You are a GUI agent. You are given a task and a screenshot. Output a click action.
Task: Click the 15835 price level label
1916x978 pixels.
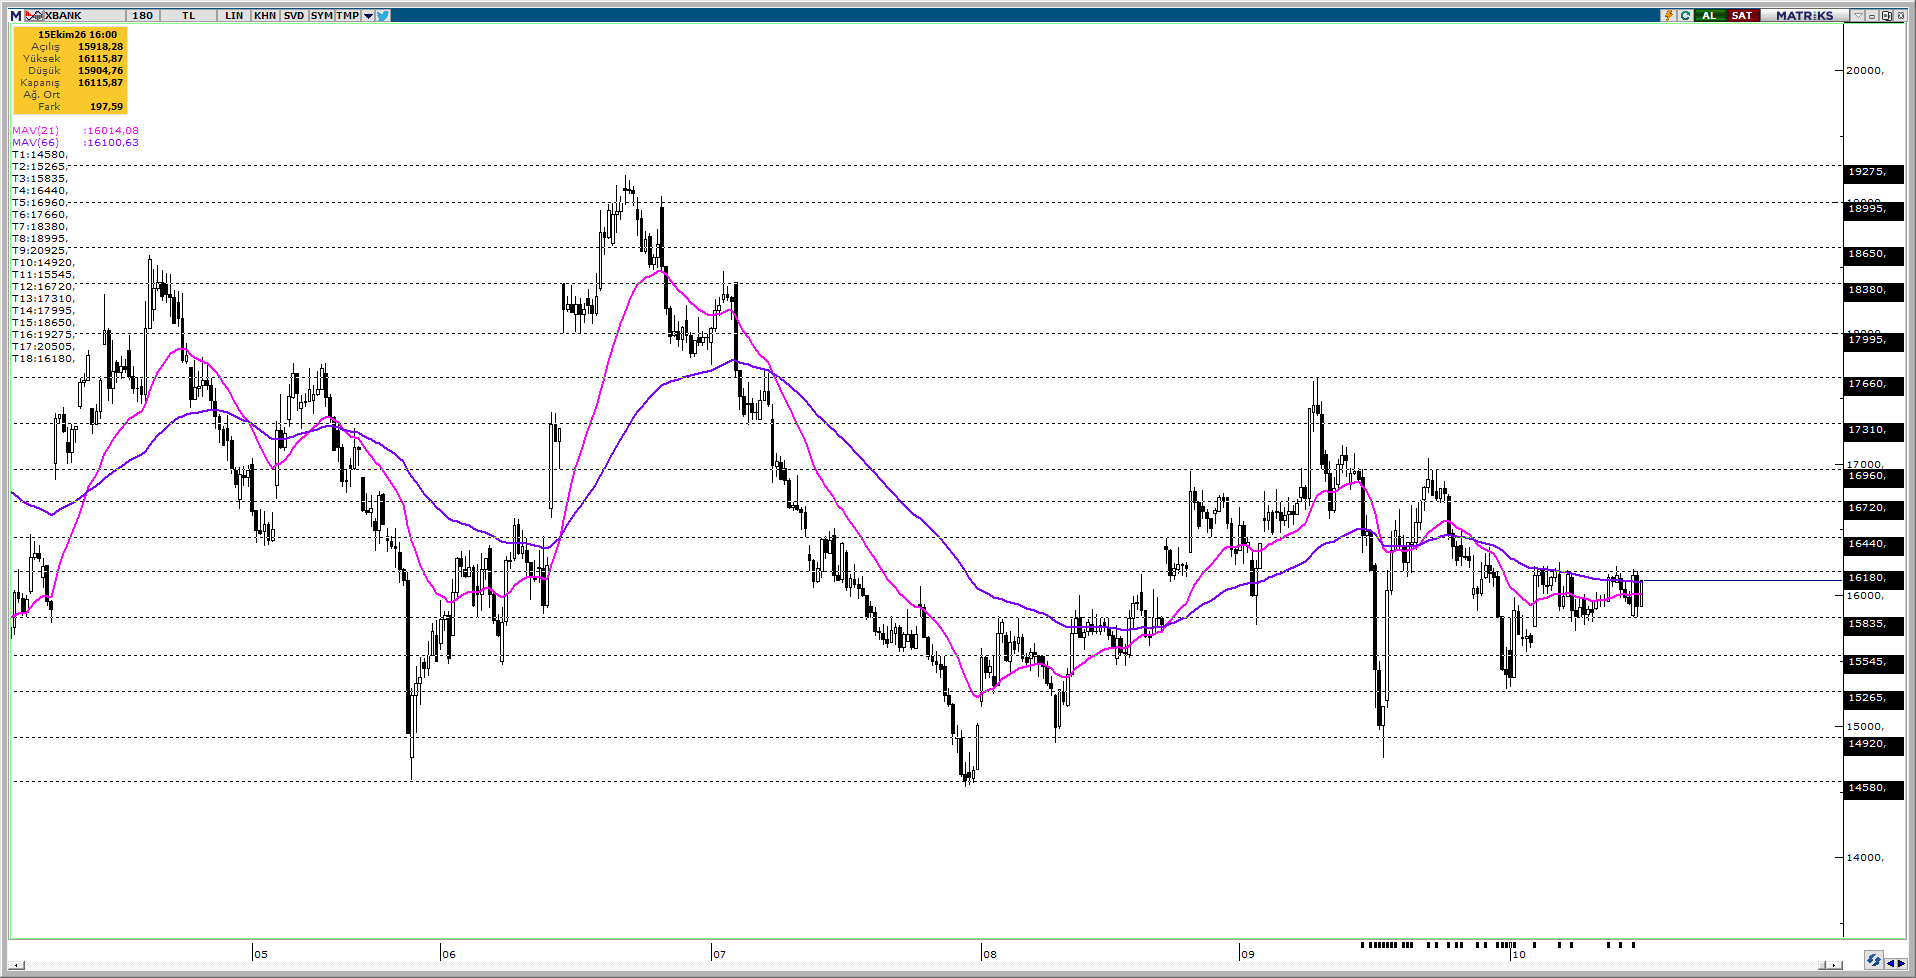point(1873,624)
